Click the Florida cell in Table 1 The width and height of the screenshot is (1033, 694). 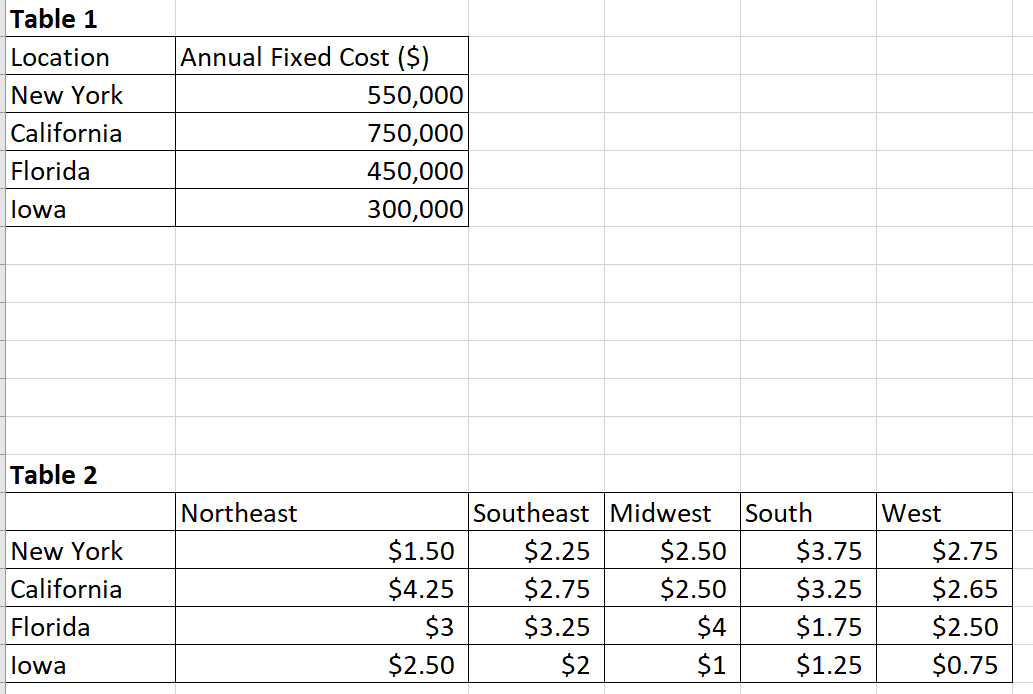pos(90,170)
